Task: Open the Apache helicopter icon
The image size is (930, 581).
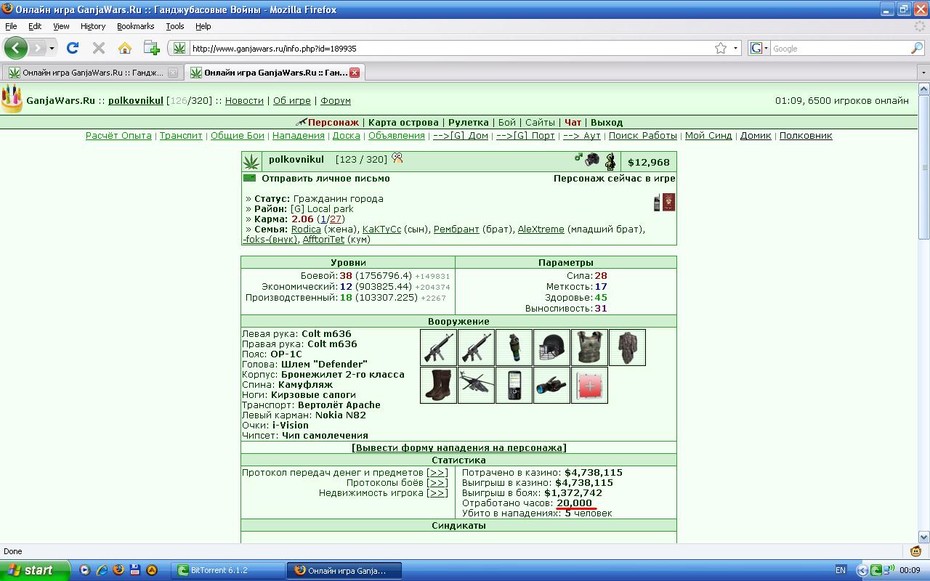Action: (x=476, y=385)
